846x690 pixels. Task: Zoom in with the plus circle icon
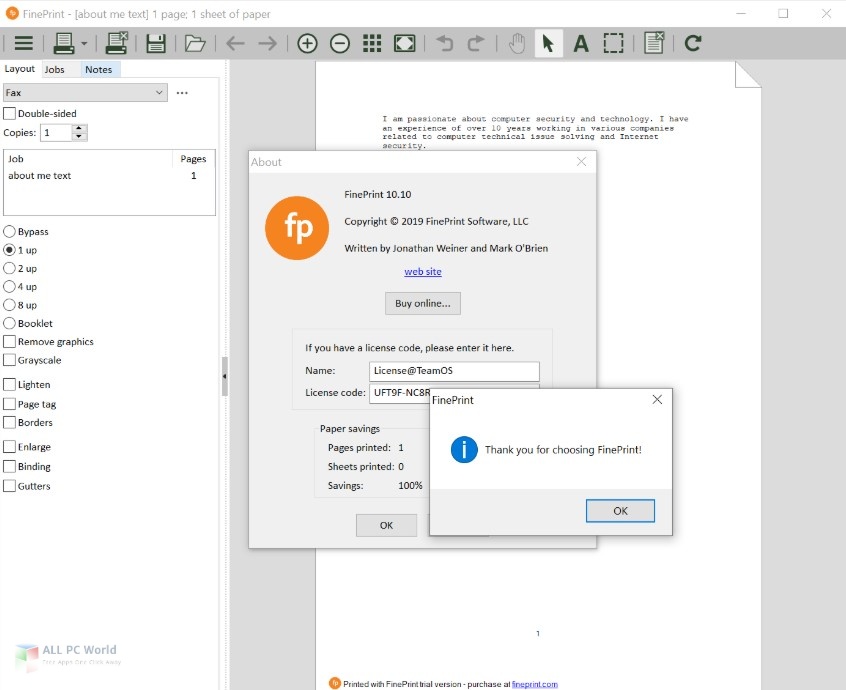[x=307, y=43]
